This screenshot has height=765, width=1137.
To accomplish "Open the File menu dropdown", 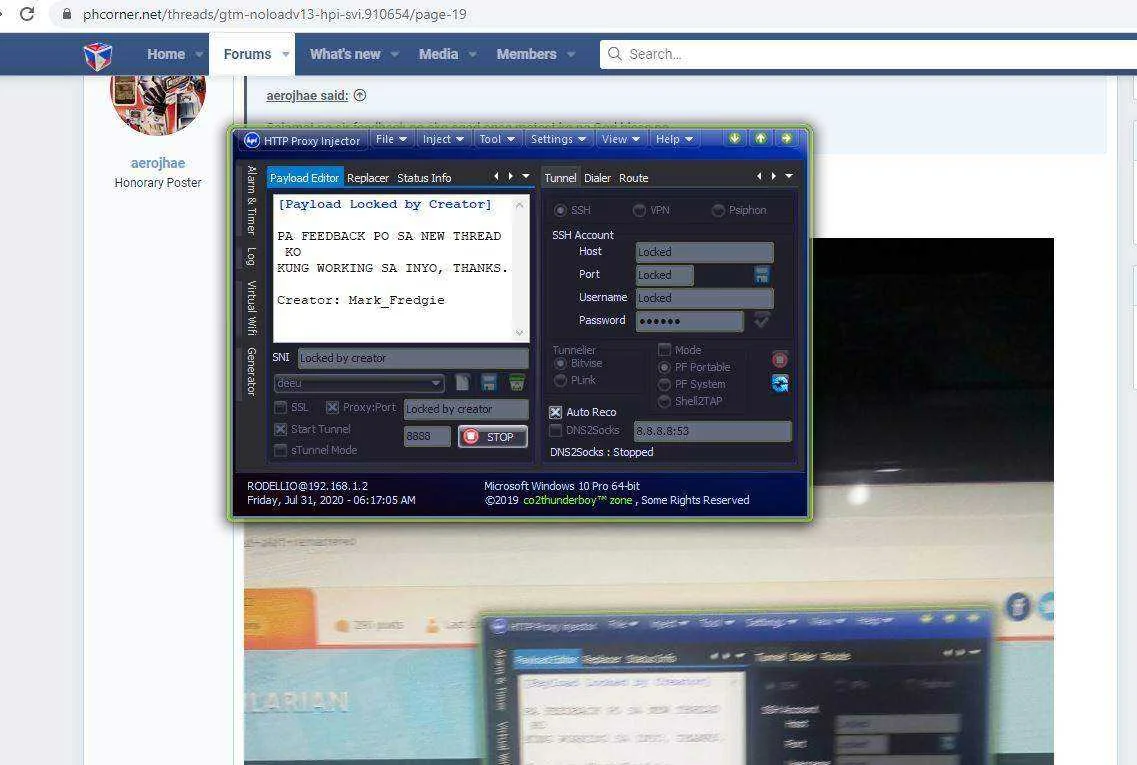I will 391,139.
